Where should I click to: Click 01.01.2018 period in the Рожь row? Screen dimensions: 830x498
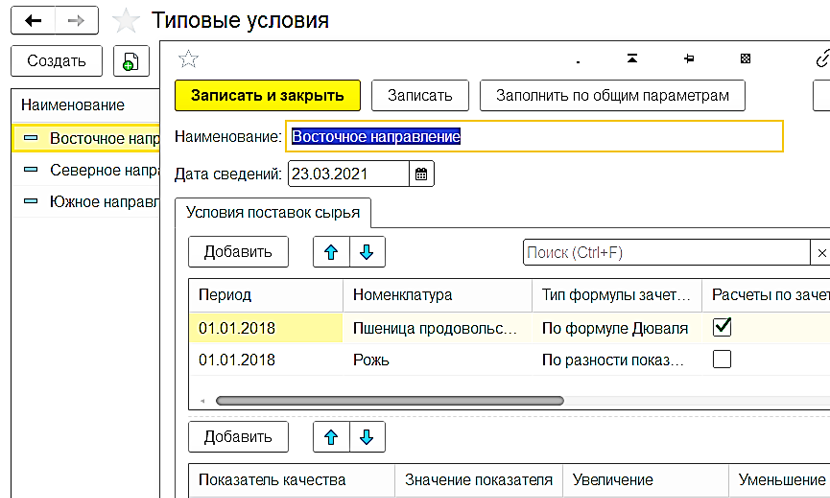[266, 360]
